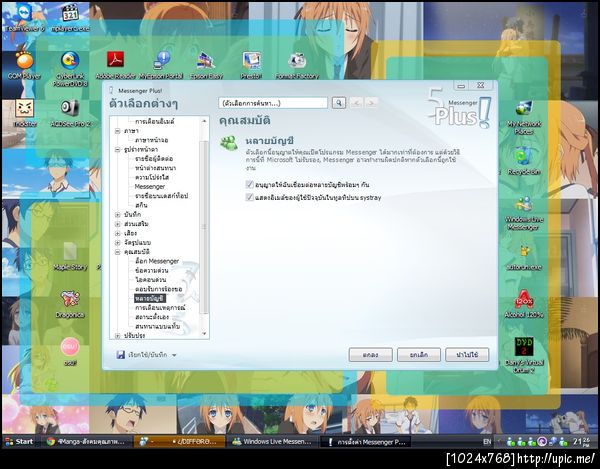Select the Recycle Bin desktop icon
This screenshot has height=469, width=600.
pyautogui.click(x=524, y=161)
